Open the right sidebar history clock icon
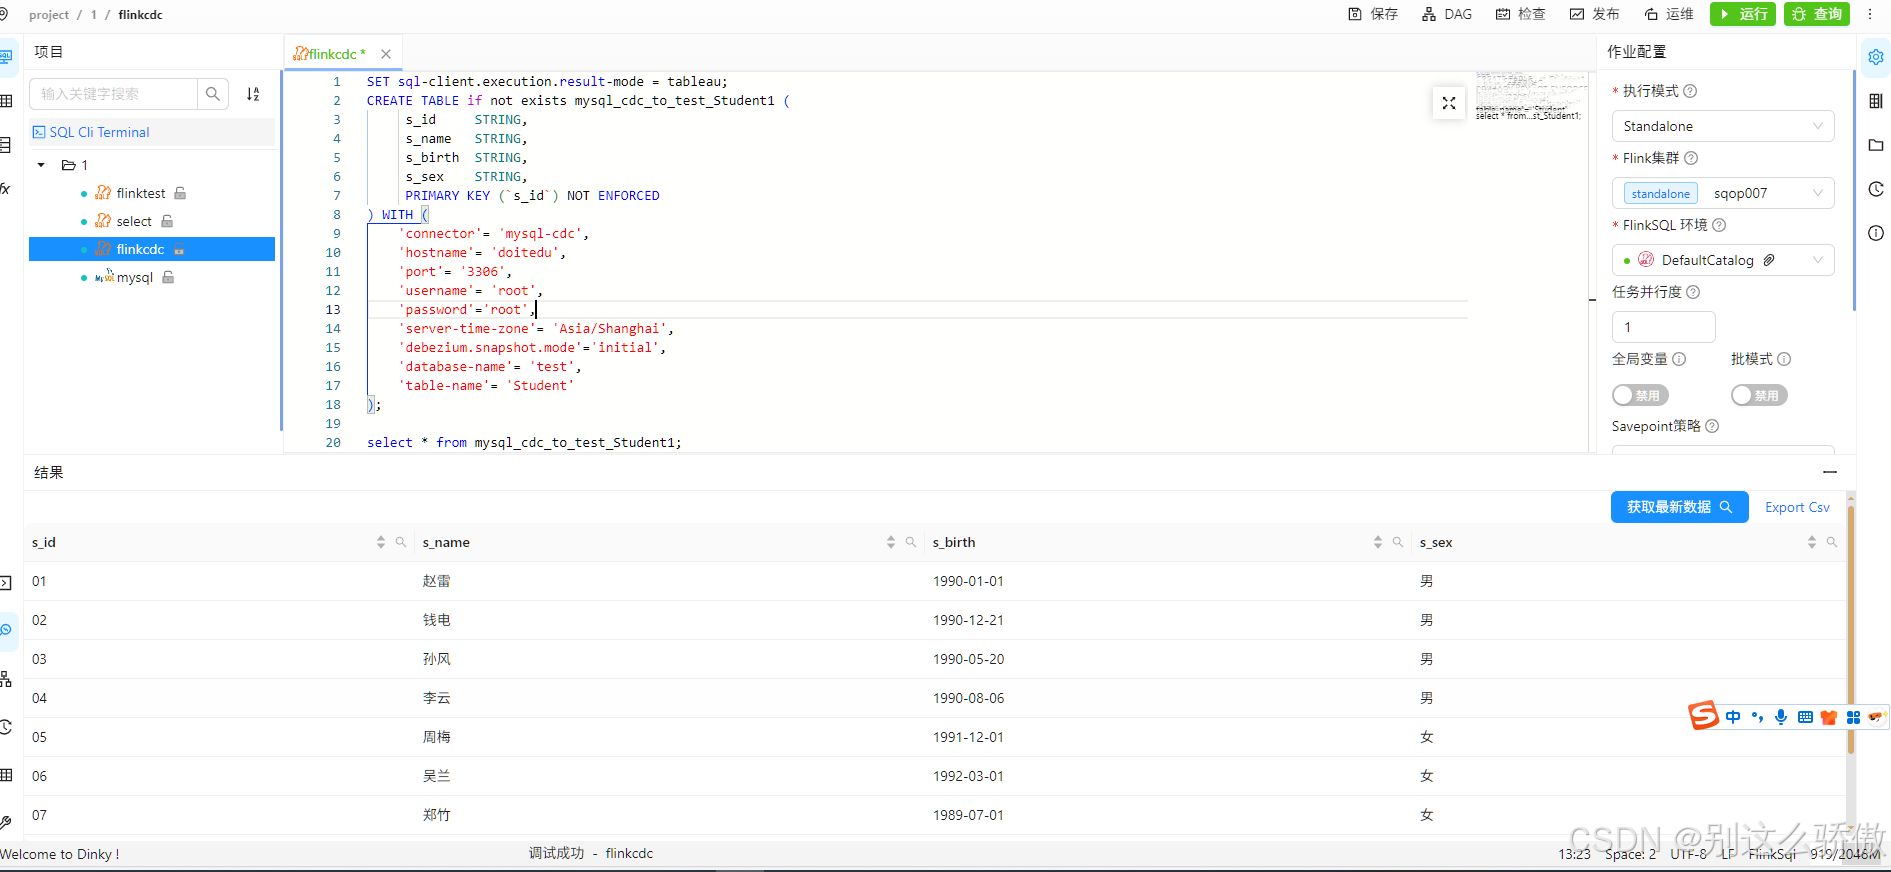The height and width of the screenshot is (872, 1891). (x=1876, y=189)
